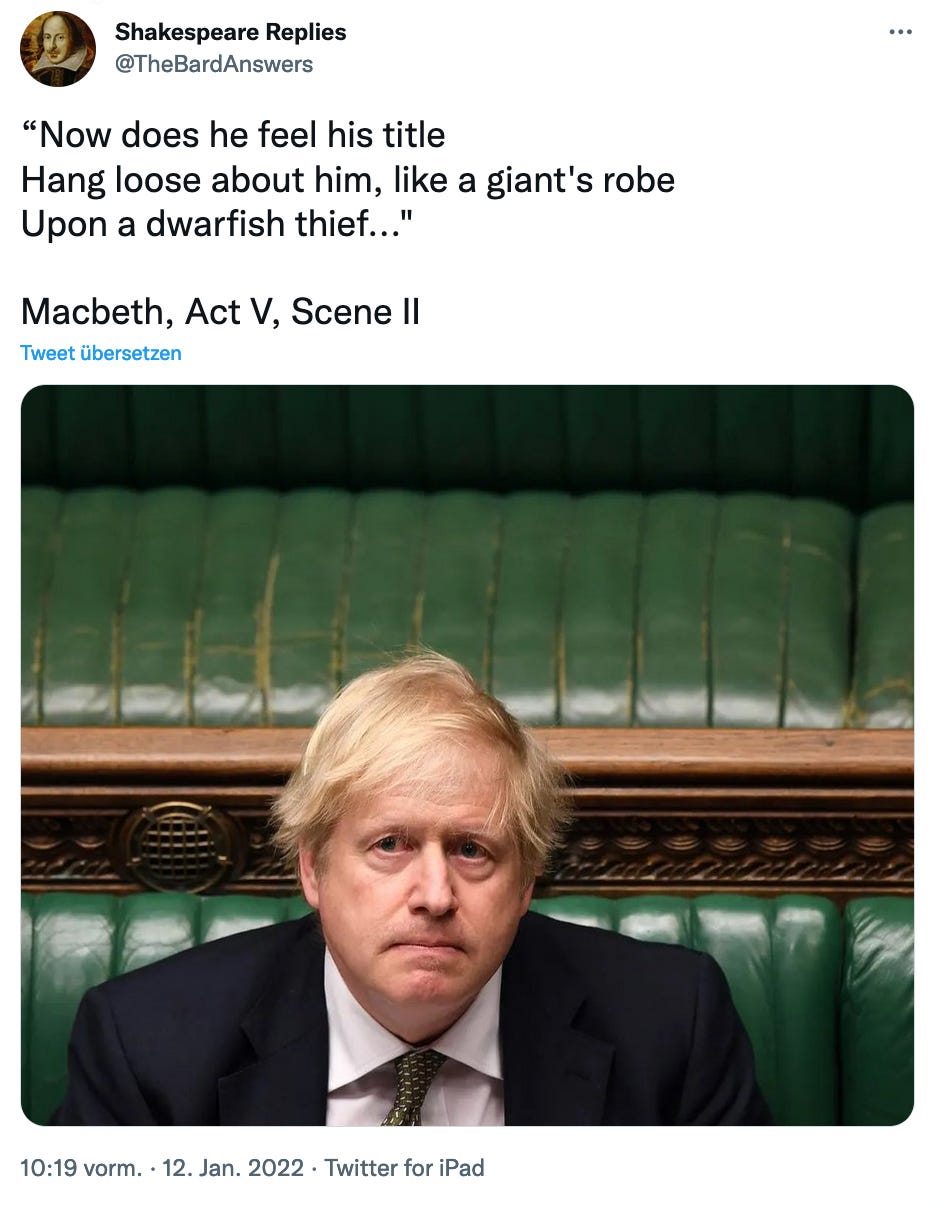Viewport: 938px width, 1206px height.
Task: Click the 10:19 vorm. timestamp
Action: click(81, 1167)
